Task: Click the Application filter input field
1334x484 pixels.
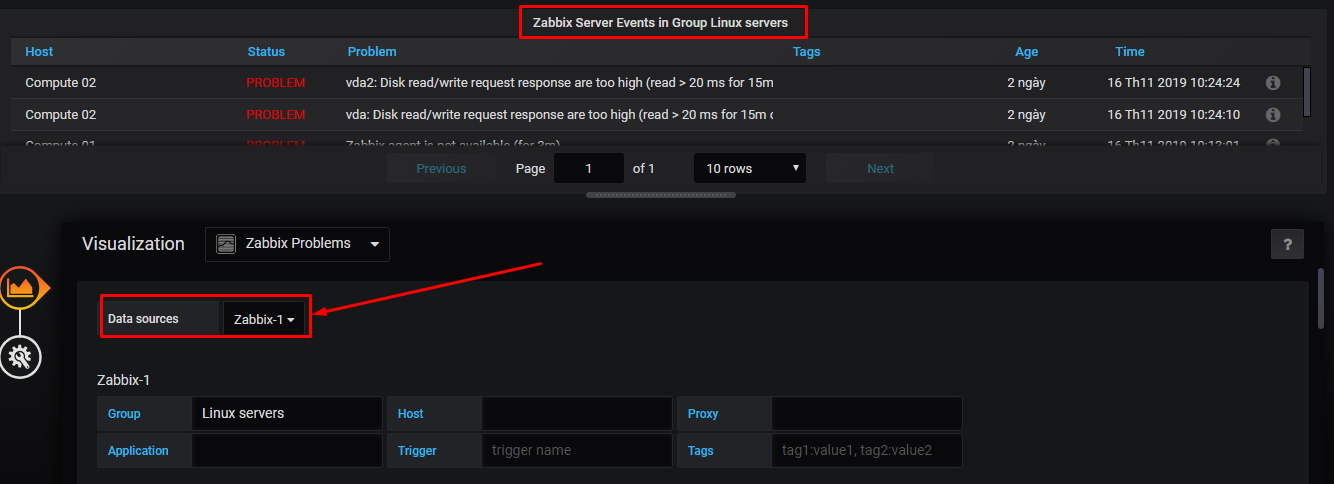Action: pyautogui.click(x=287, y=451)
